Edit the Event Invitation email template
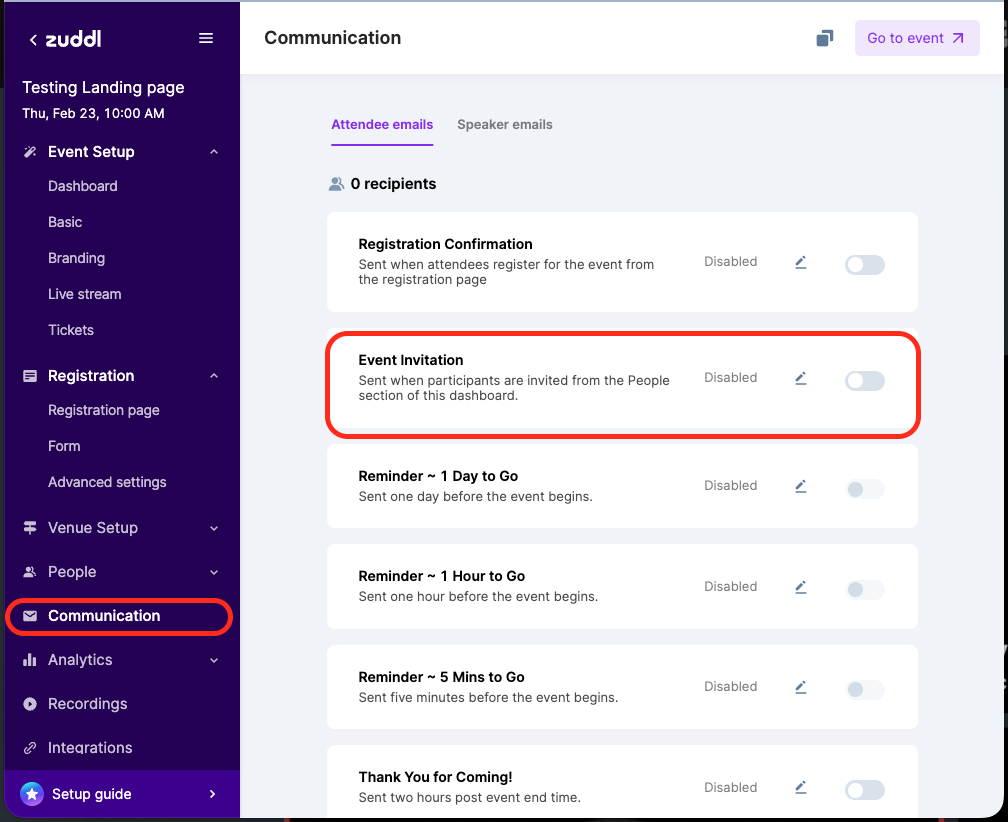This screenshot has width=1008, height=822. [x=800, y=378]
